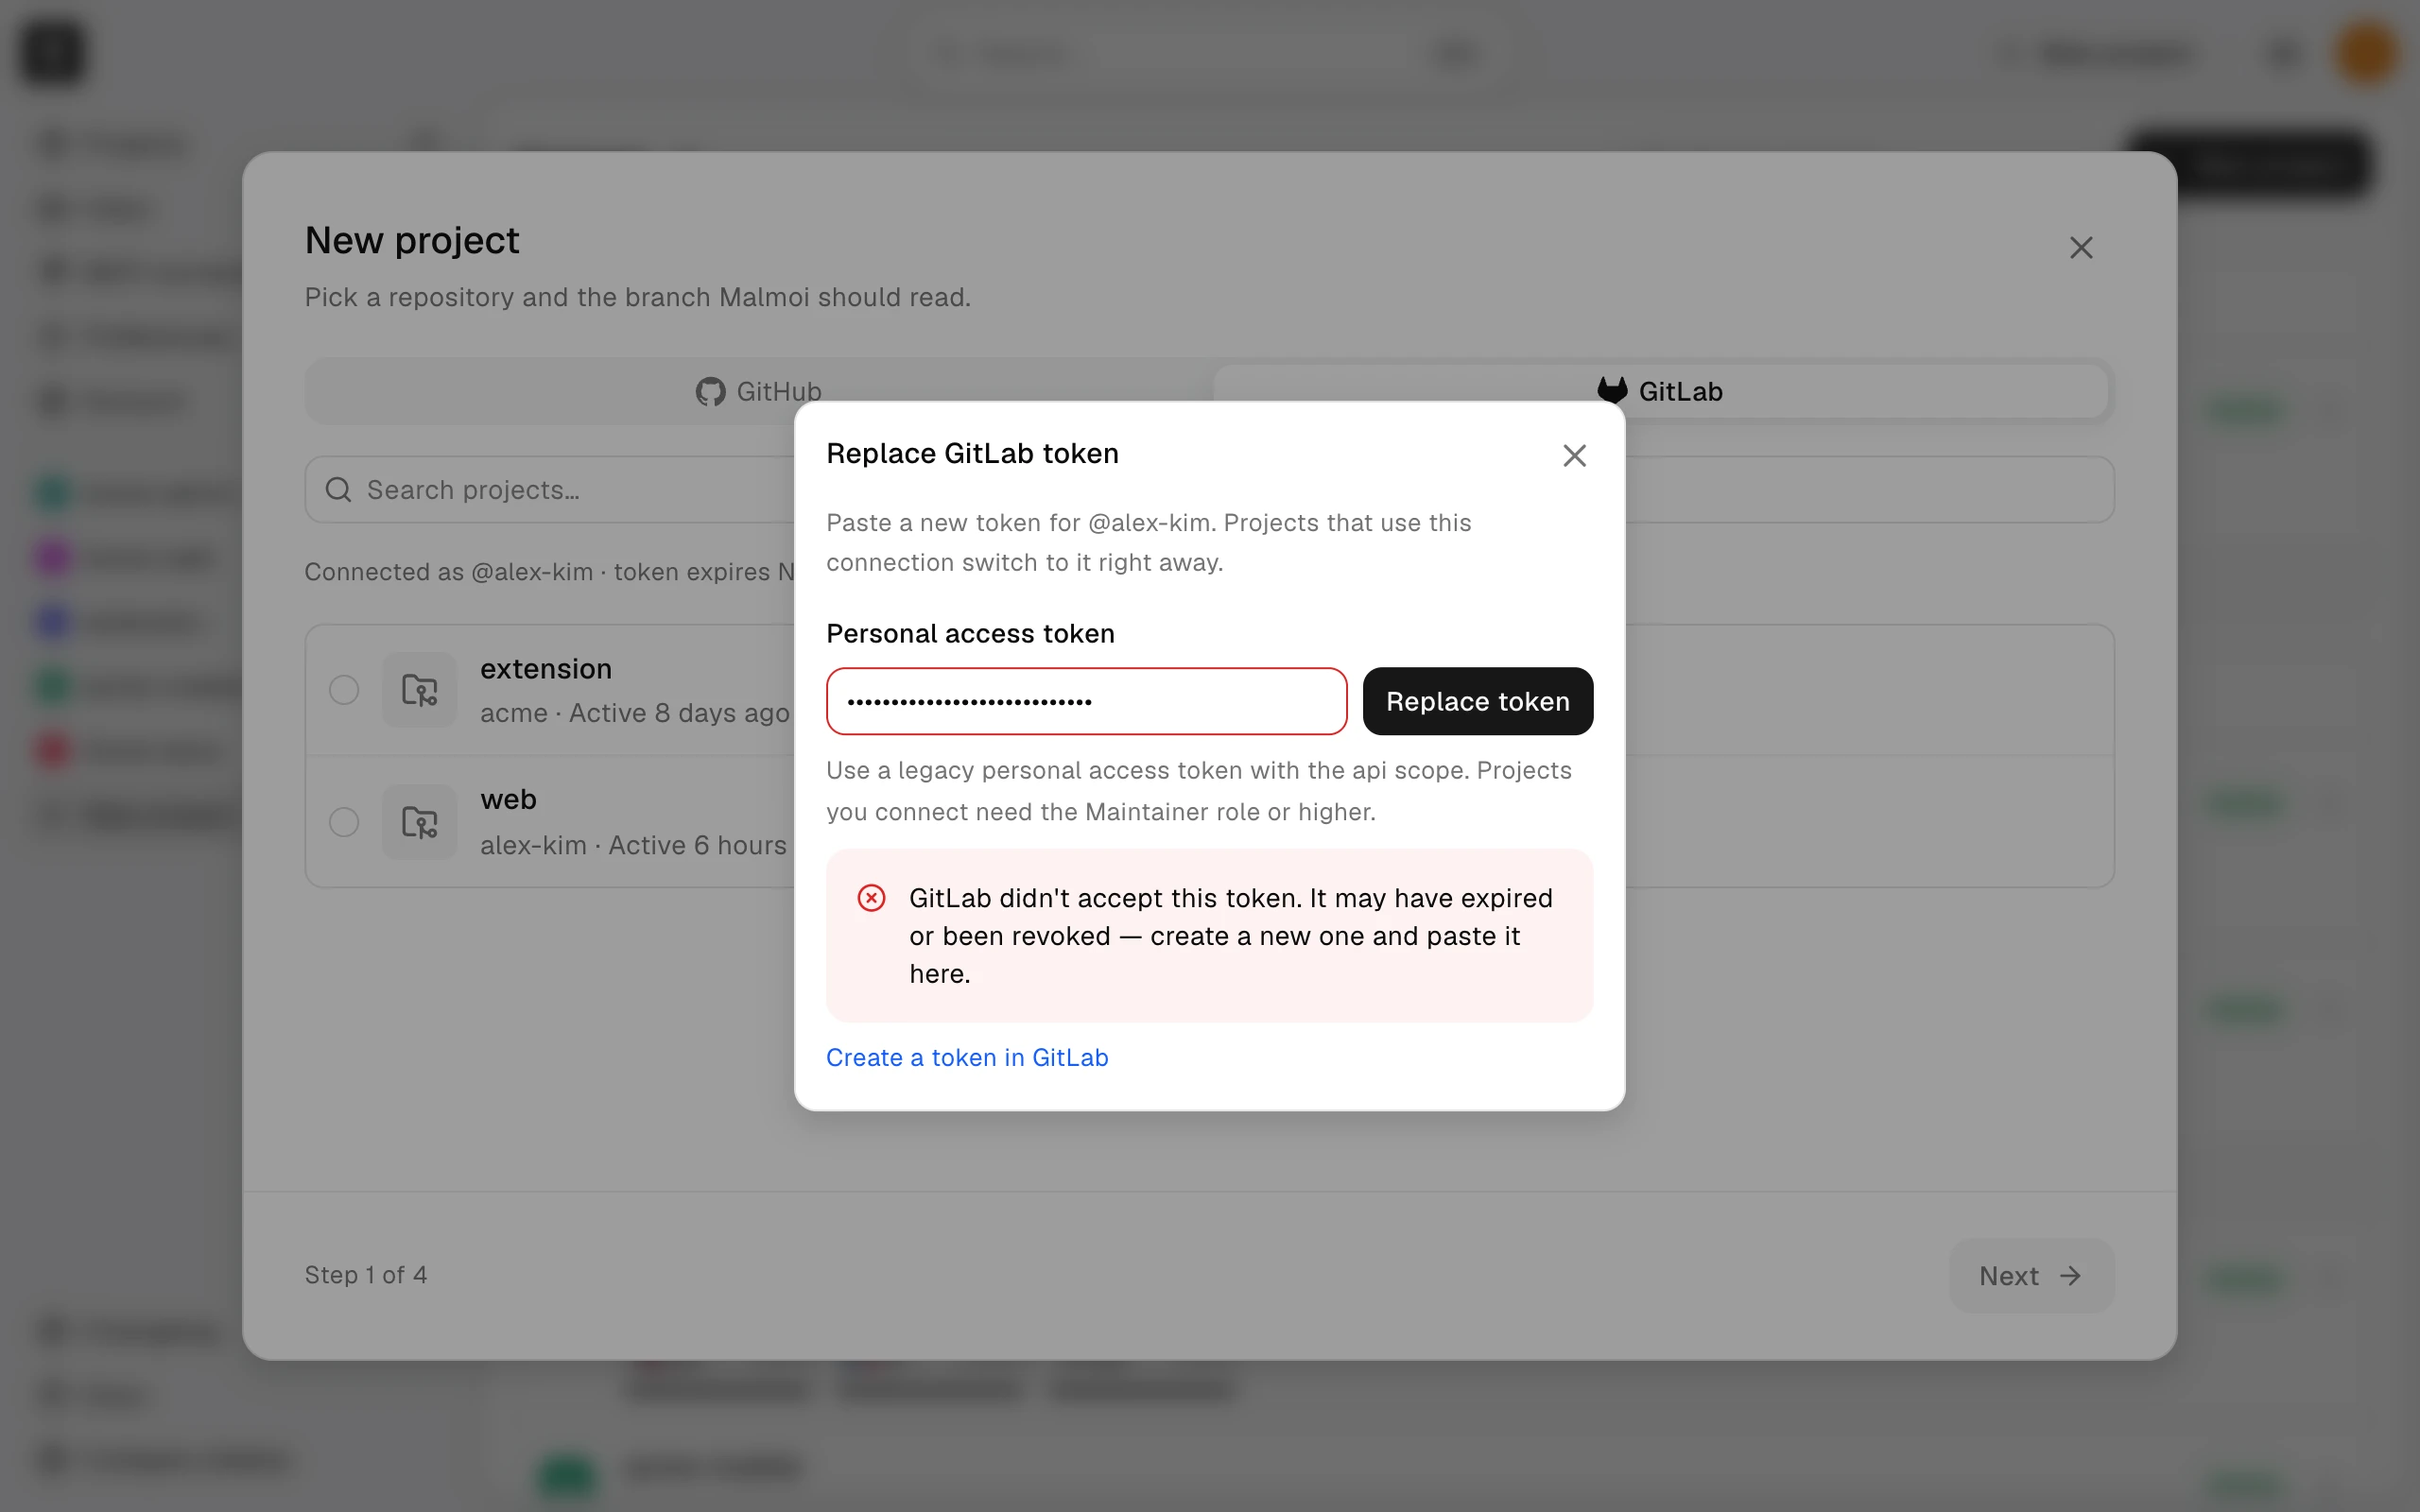Viewport: 2420px width, 1512px height.
Task: Click the 'Connected as @alex-kim' status text
Action: coord(448,572)
